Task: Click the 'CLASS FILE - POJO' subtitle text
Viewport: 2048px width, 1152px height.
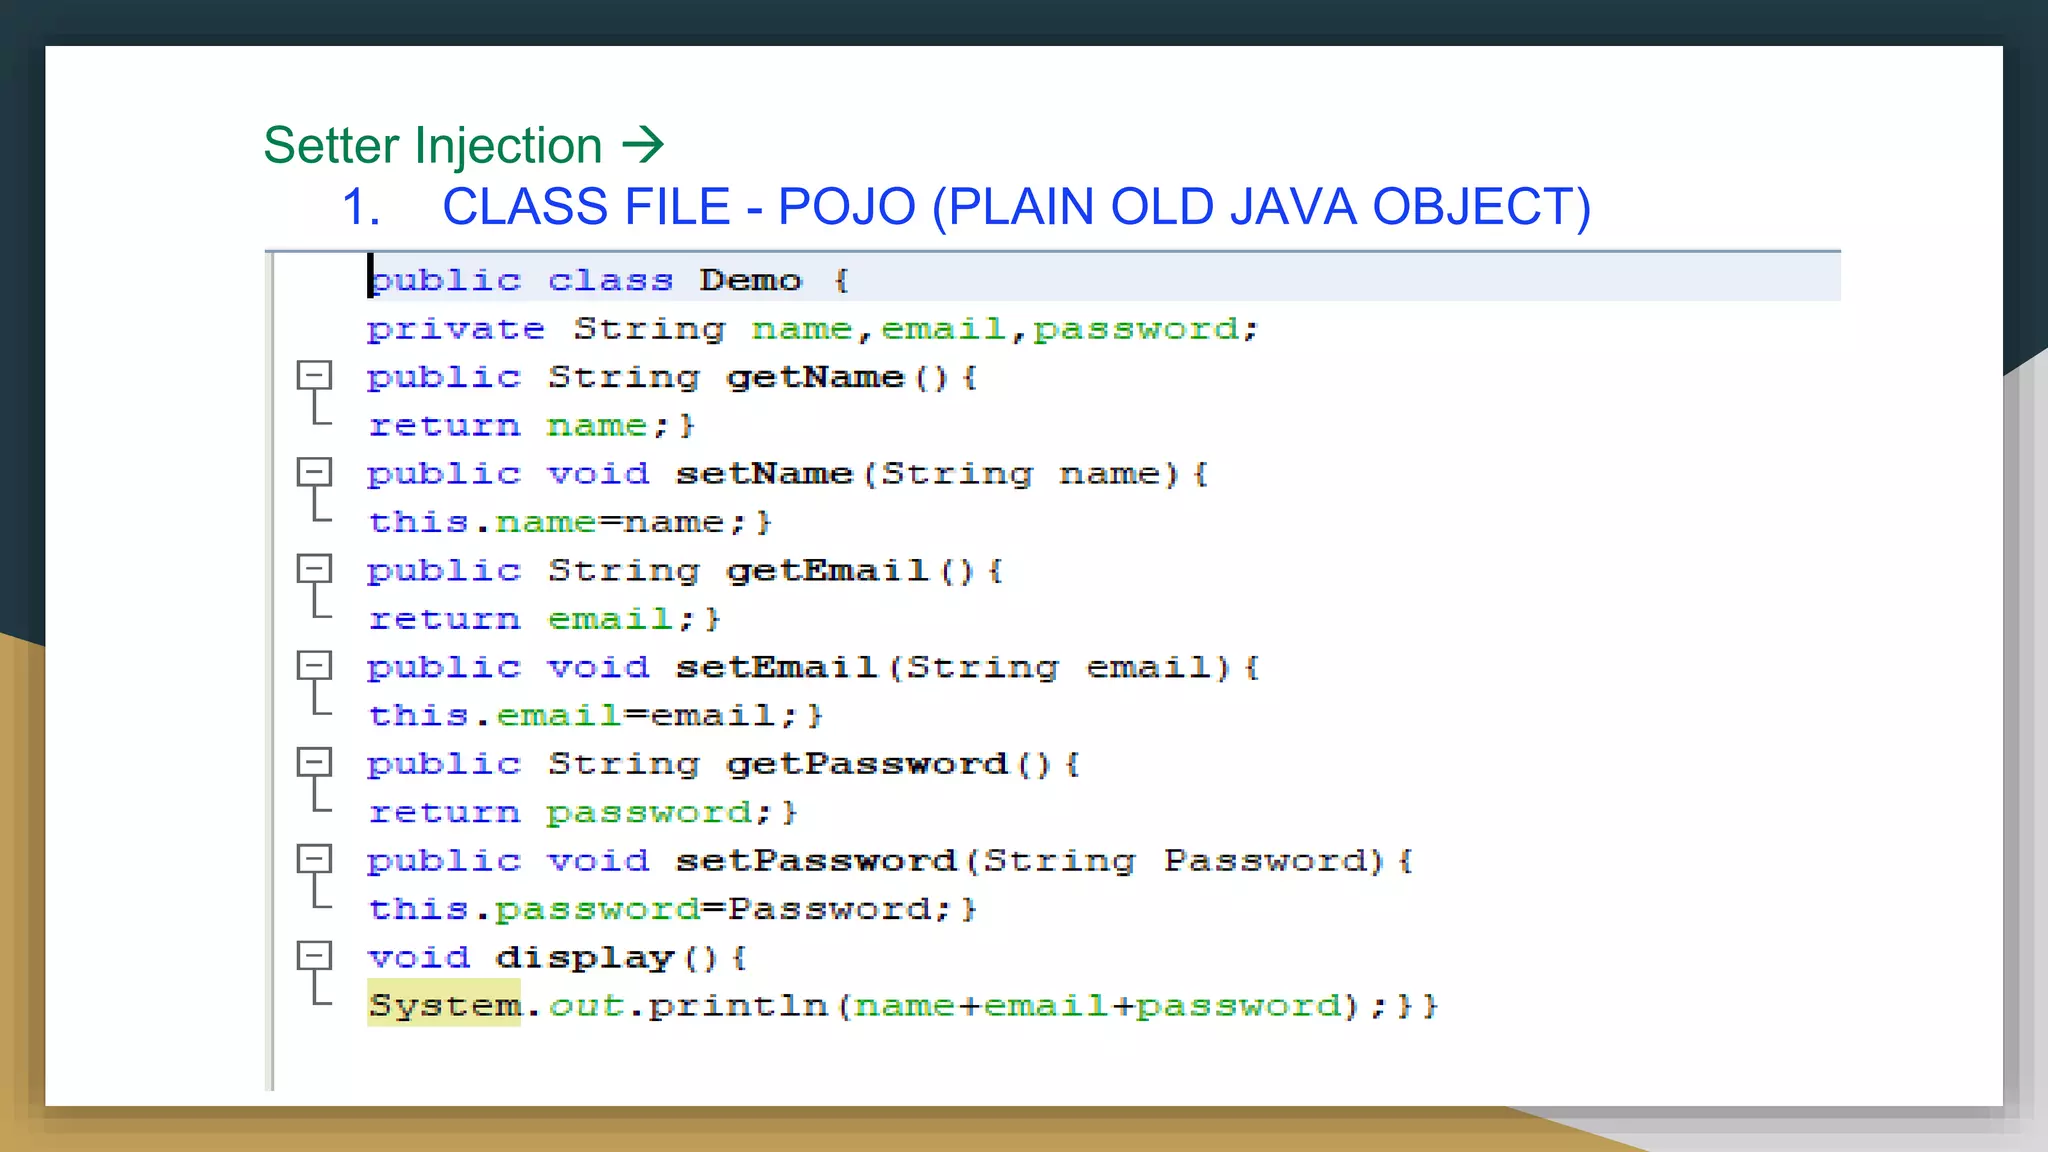Action: click(x=679, y=207)
